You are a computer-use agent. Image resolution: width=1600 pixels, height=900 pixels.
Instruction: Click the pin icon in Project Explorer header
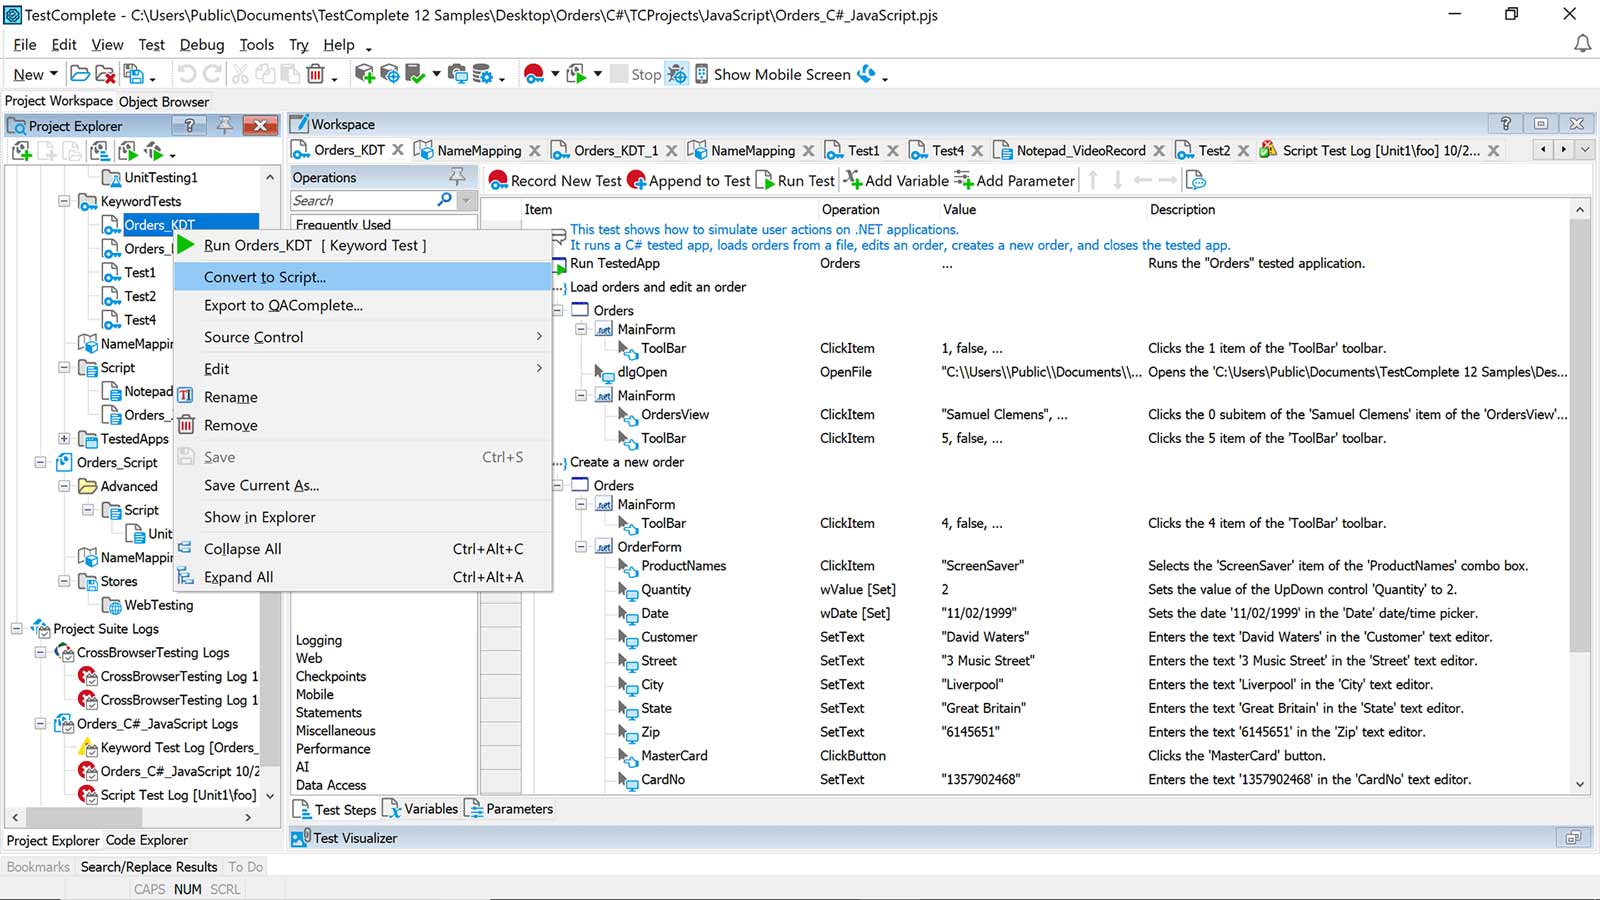(225, 125)
